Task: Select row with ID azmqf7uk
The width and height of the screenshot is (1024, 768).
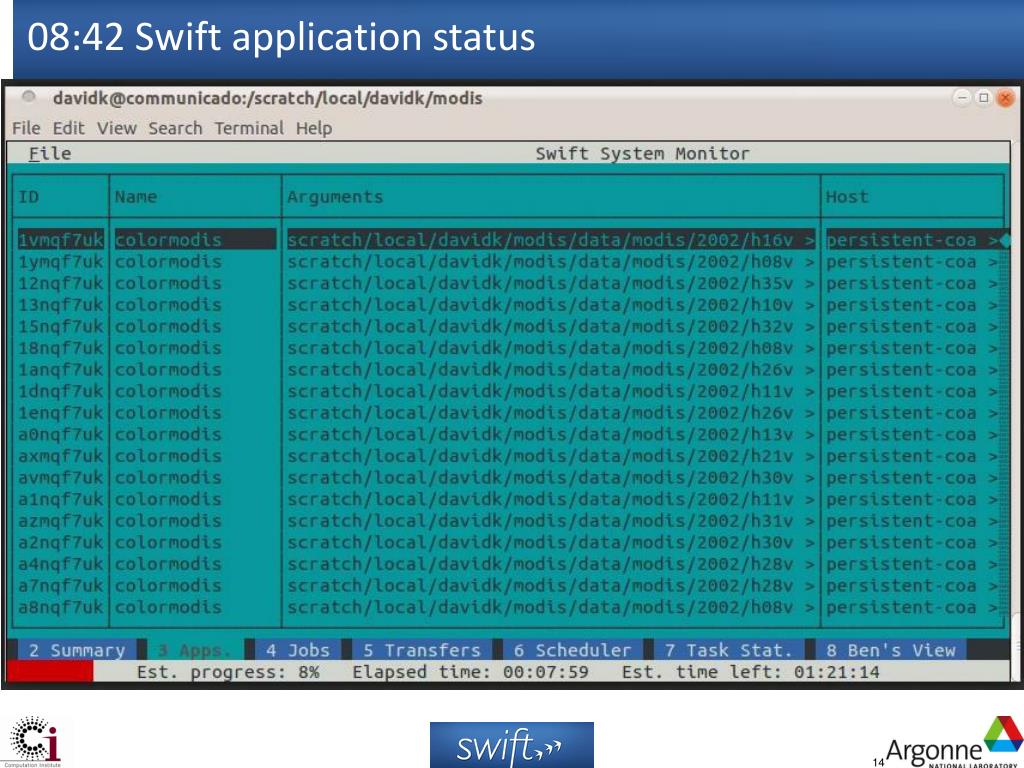Action: point(507,520)
